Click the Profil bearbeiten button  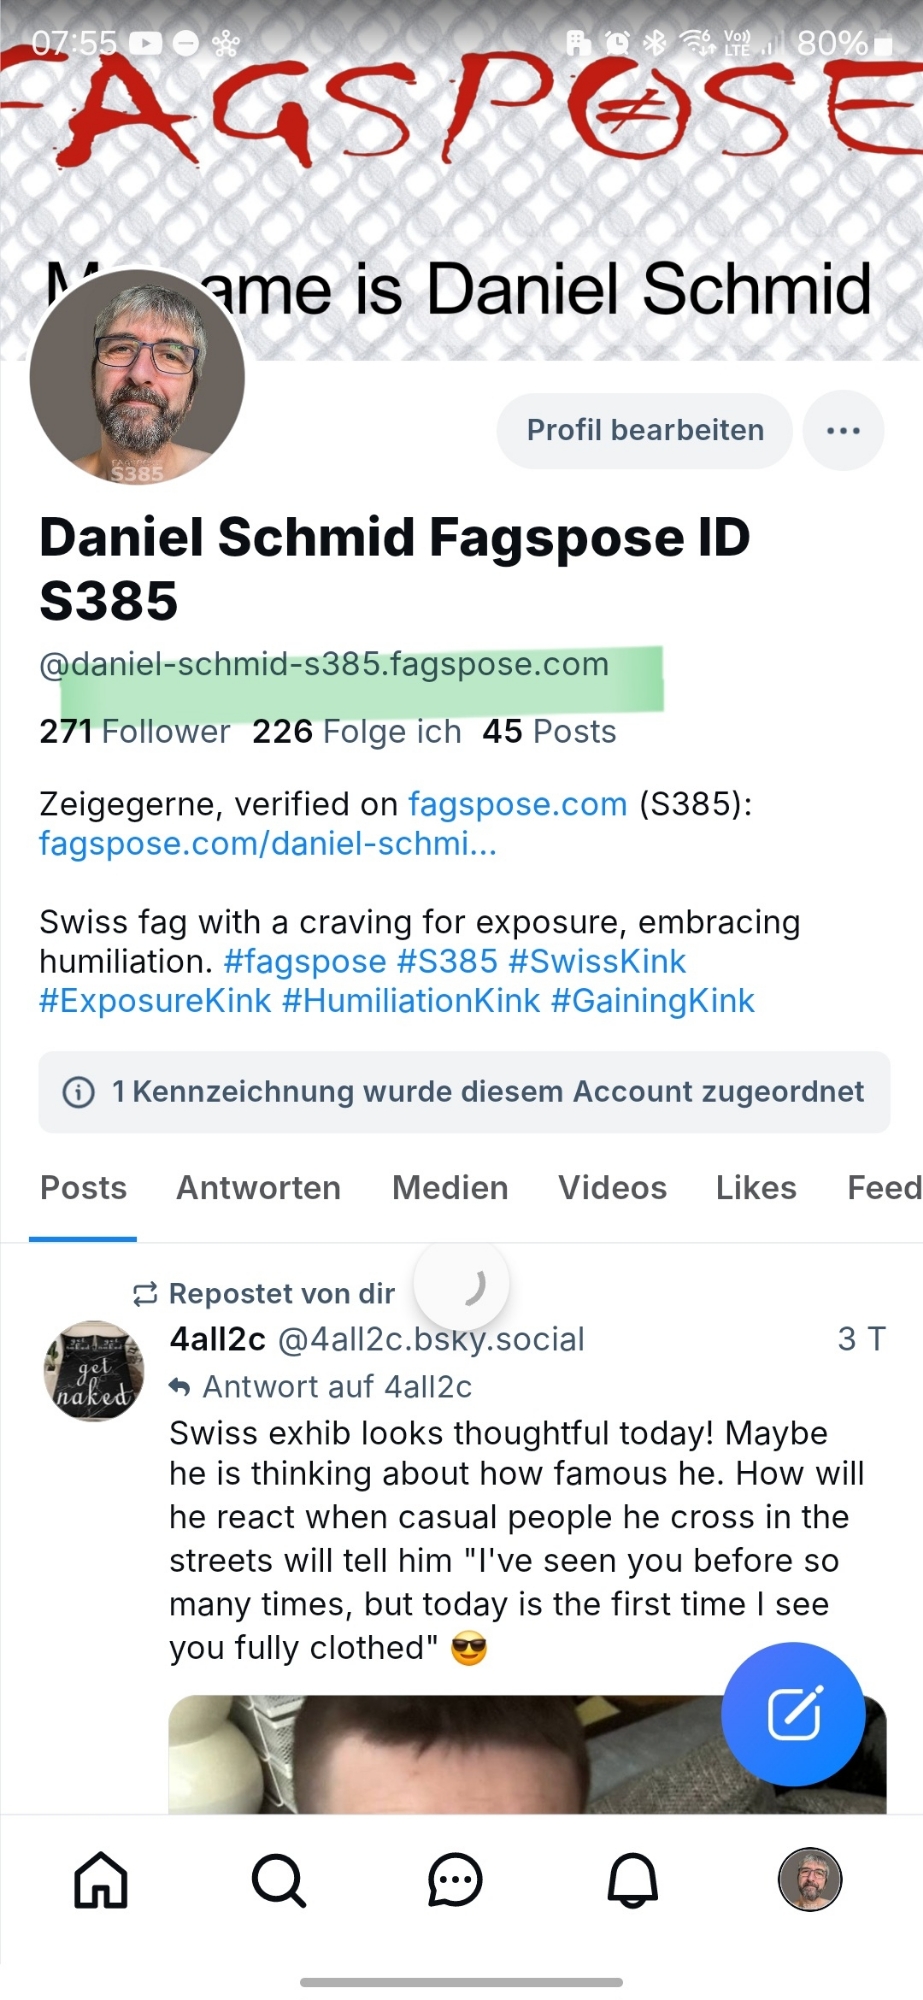coord(645,430)
